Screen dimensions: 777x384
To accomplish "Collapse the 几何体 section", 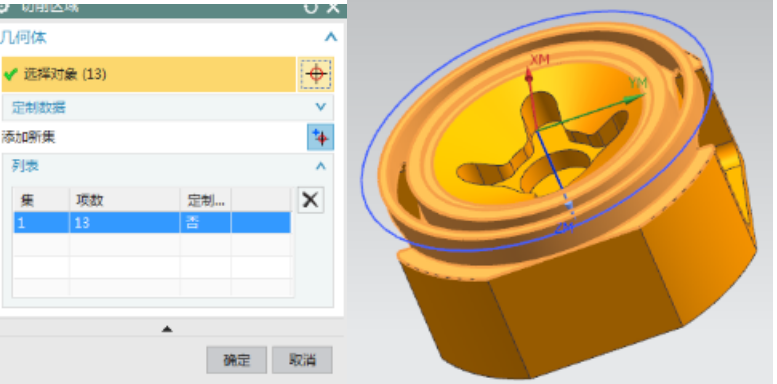I will click(x=331, y=37).
